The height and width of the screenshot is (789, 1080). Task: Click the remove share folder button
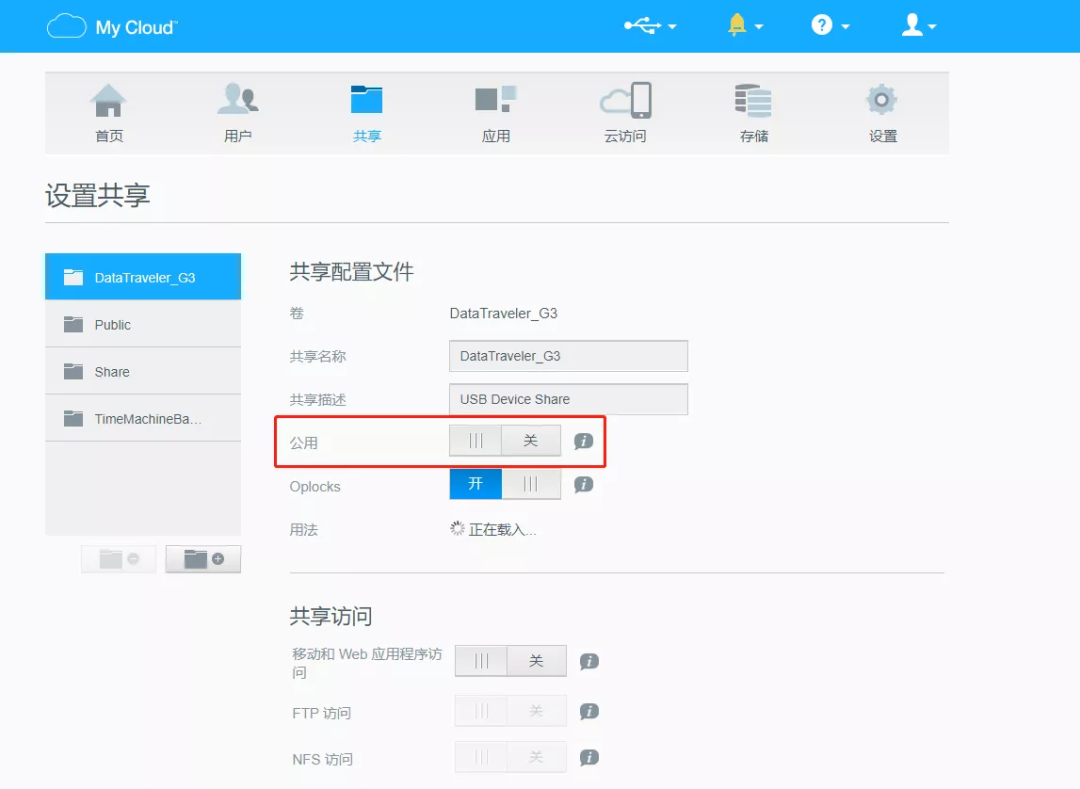(x=118, y=559)
